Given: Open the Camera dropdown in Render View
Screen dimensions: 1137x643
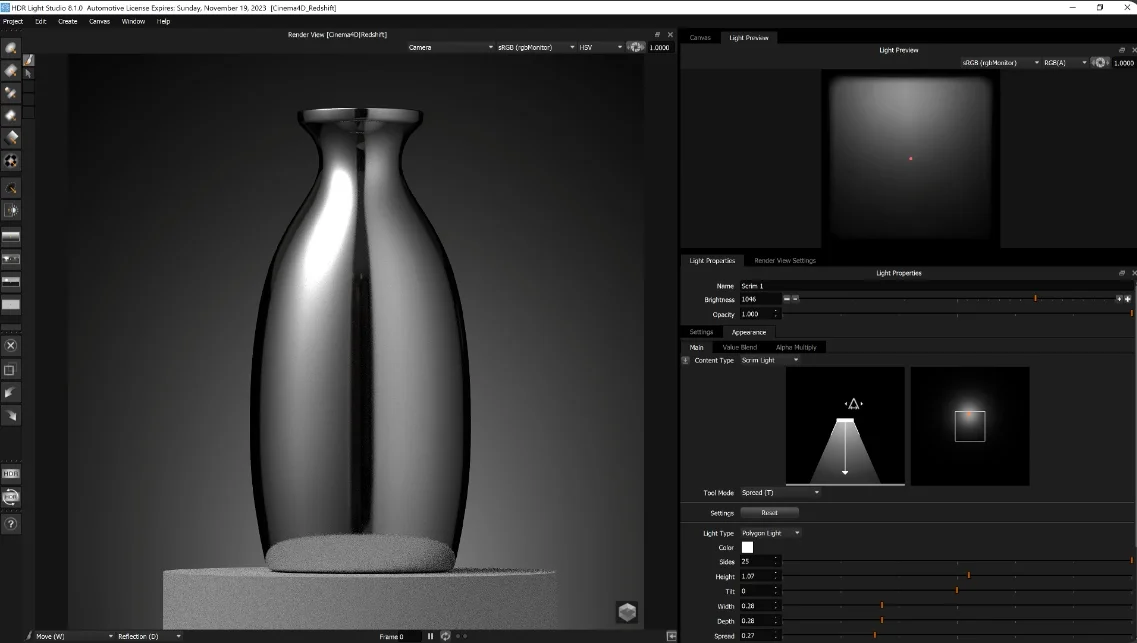Looking at the screenshot, I should tap(450, 47).
